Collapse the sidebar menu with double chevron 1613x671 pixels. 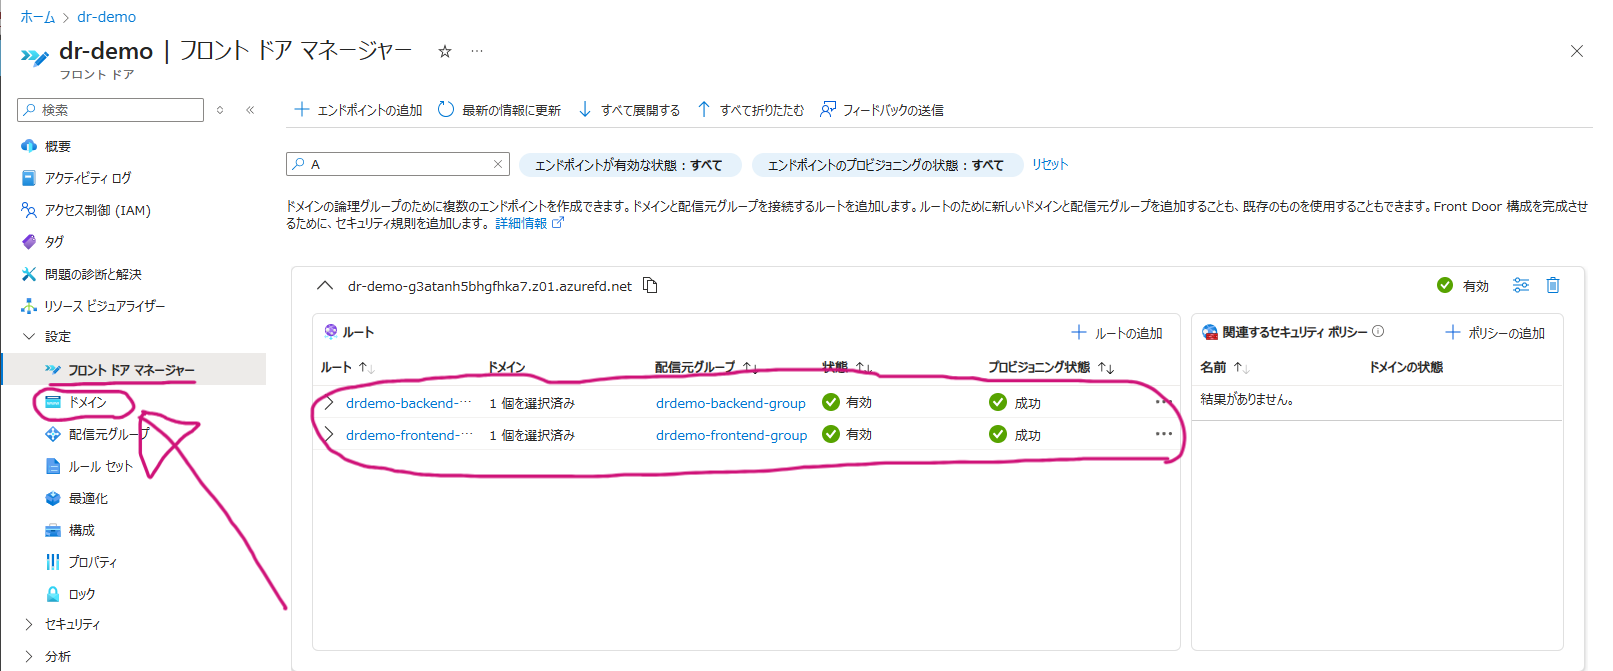tap(250, 110)
